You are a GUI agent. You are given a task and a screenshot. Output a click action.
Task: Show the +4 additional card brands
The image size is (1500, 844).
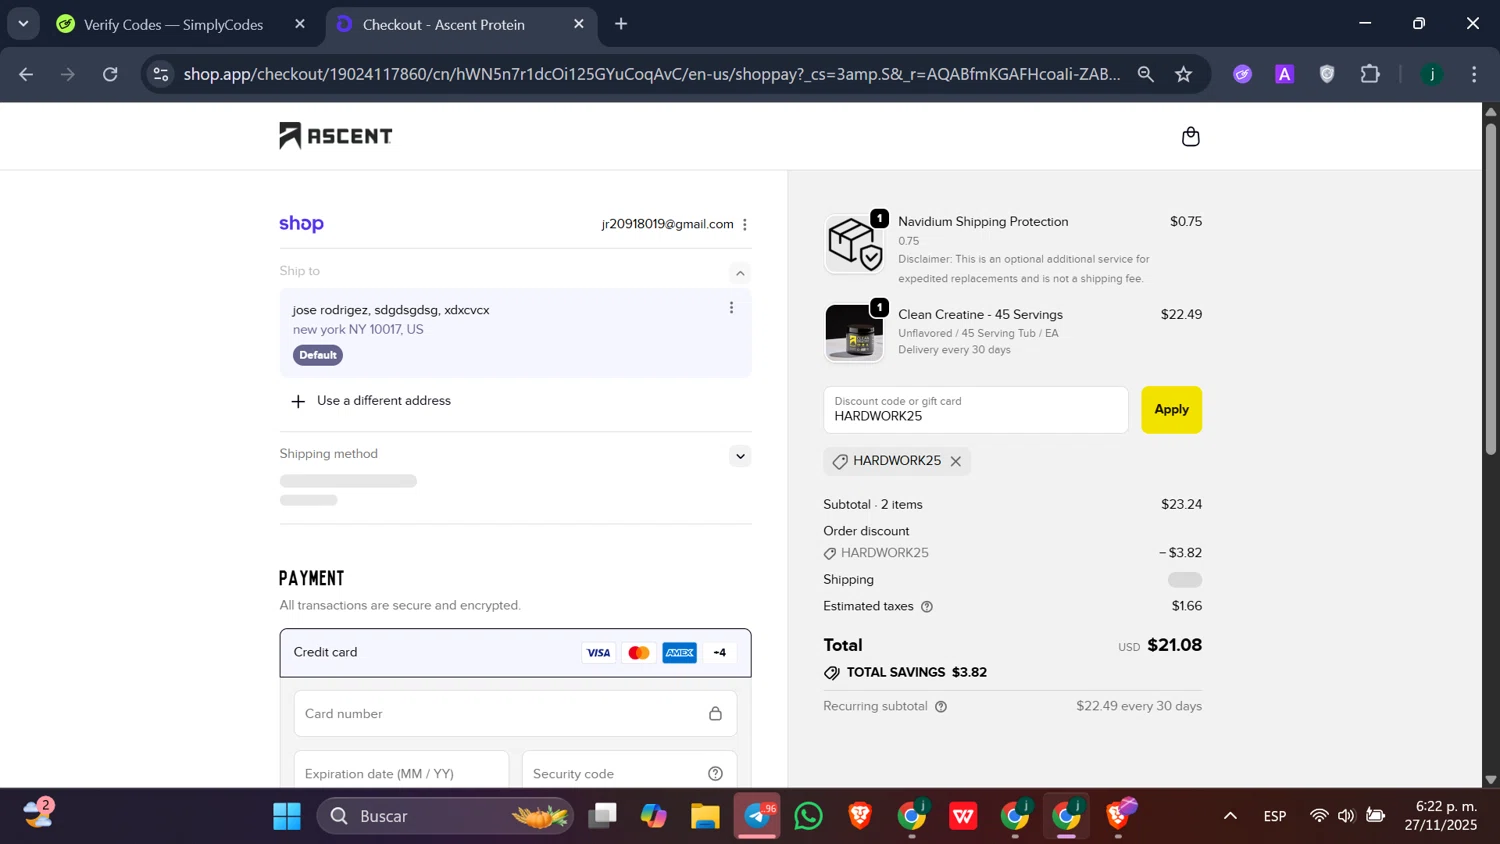pyautogui.click(x=720, y=653)
